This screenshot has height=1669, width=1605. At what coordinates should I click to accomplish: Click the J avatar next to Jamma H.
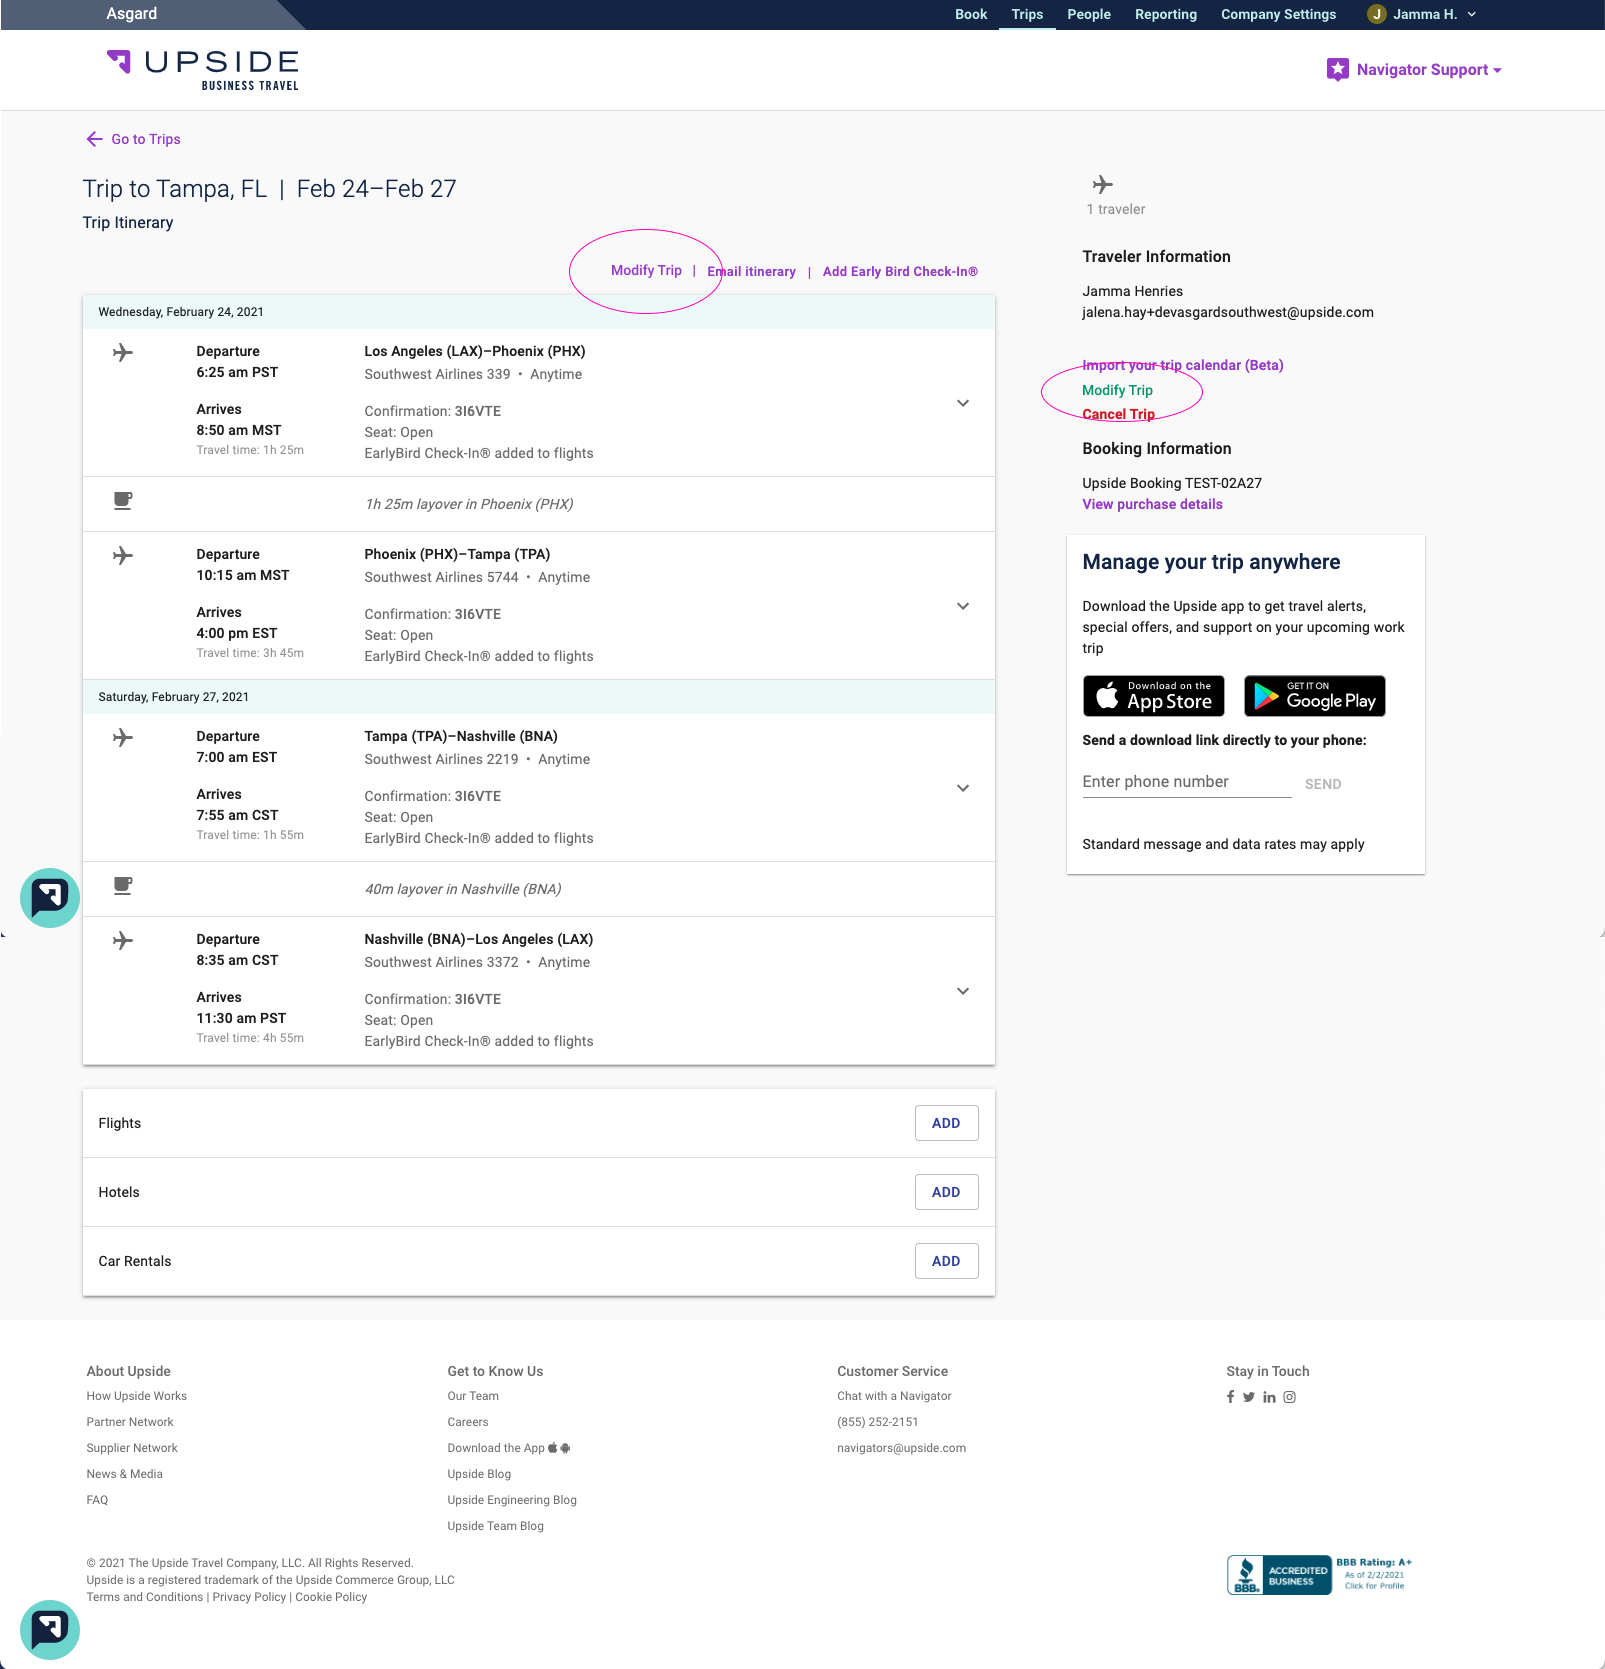point(1377,14)
